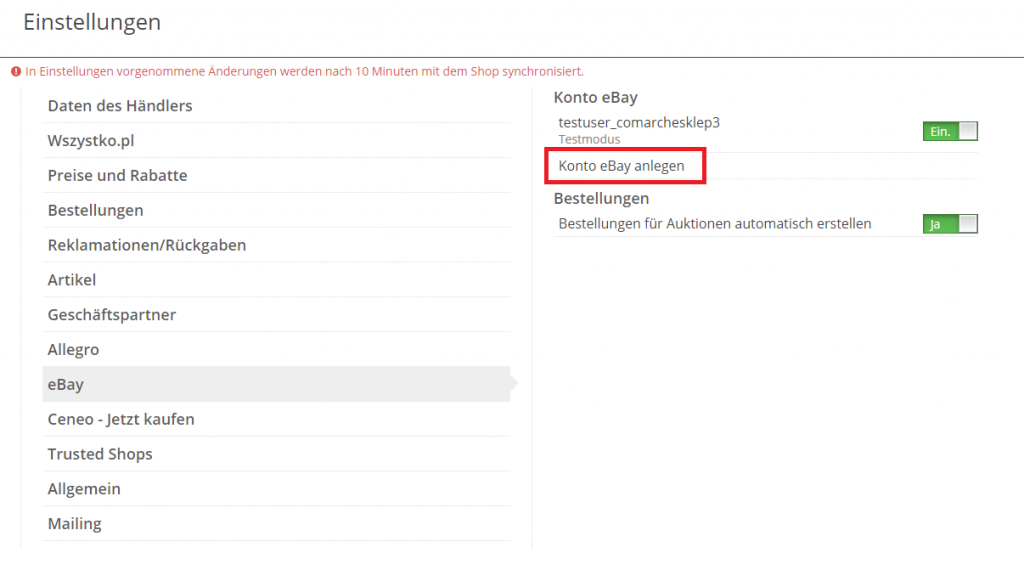Viewport: 1024px width, 564px height.
Task: Toggle the testuser_comarchesklep3 account switch
Action: pyautogui.click(x=950, y=131)
